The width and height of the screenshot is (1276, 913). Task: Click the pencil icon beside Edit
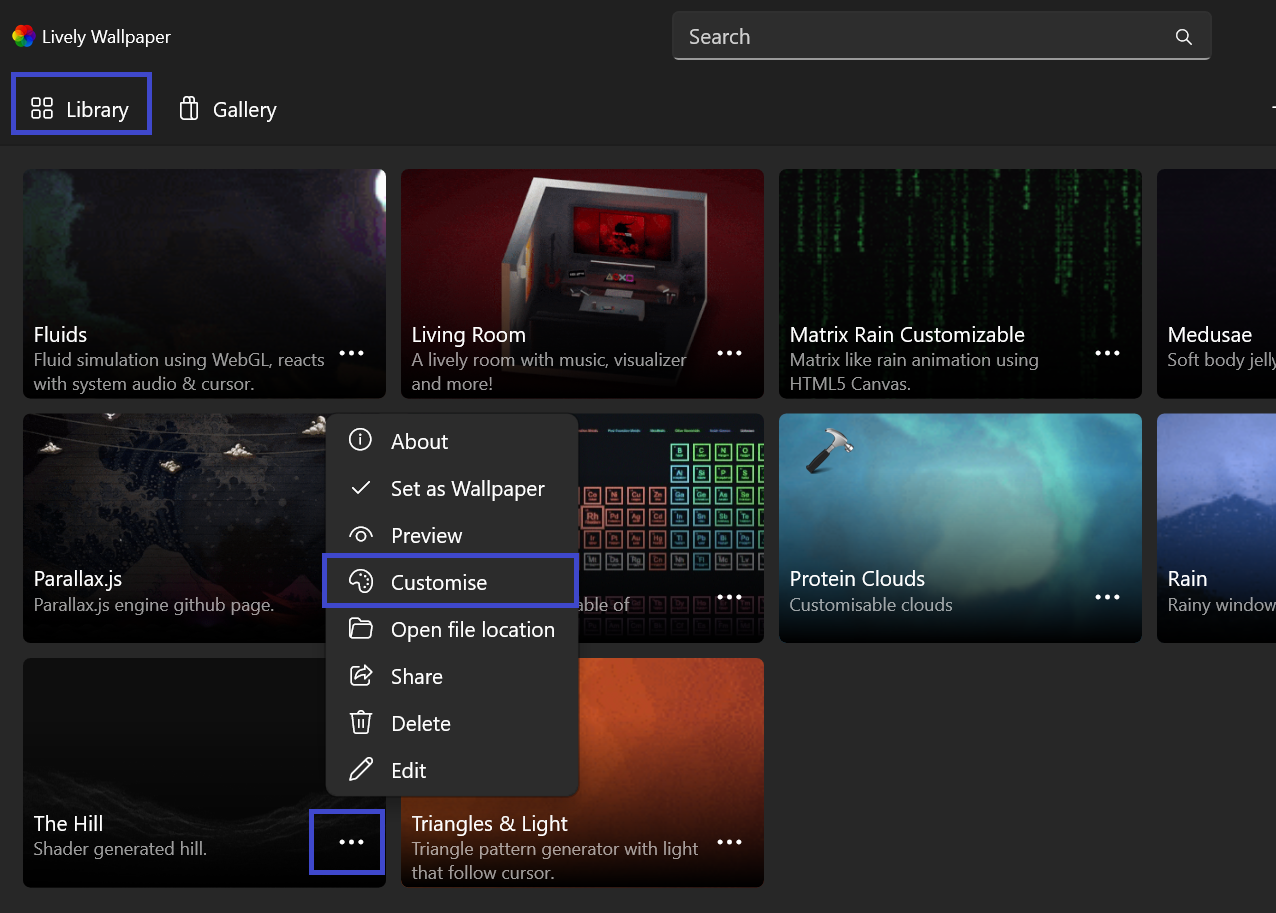click(361, 770)
